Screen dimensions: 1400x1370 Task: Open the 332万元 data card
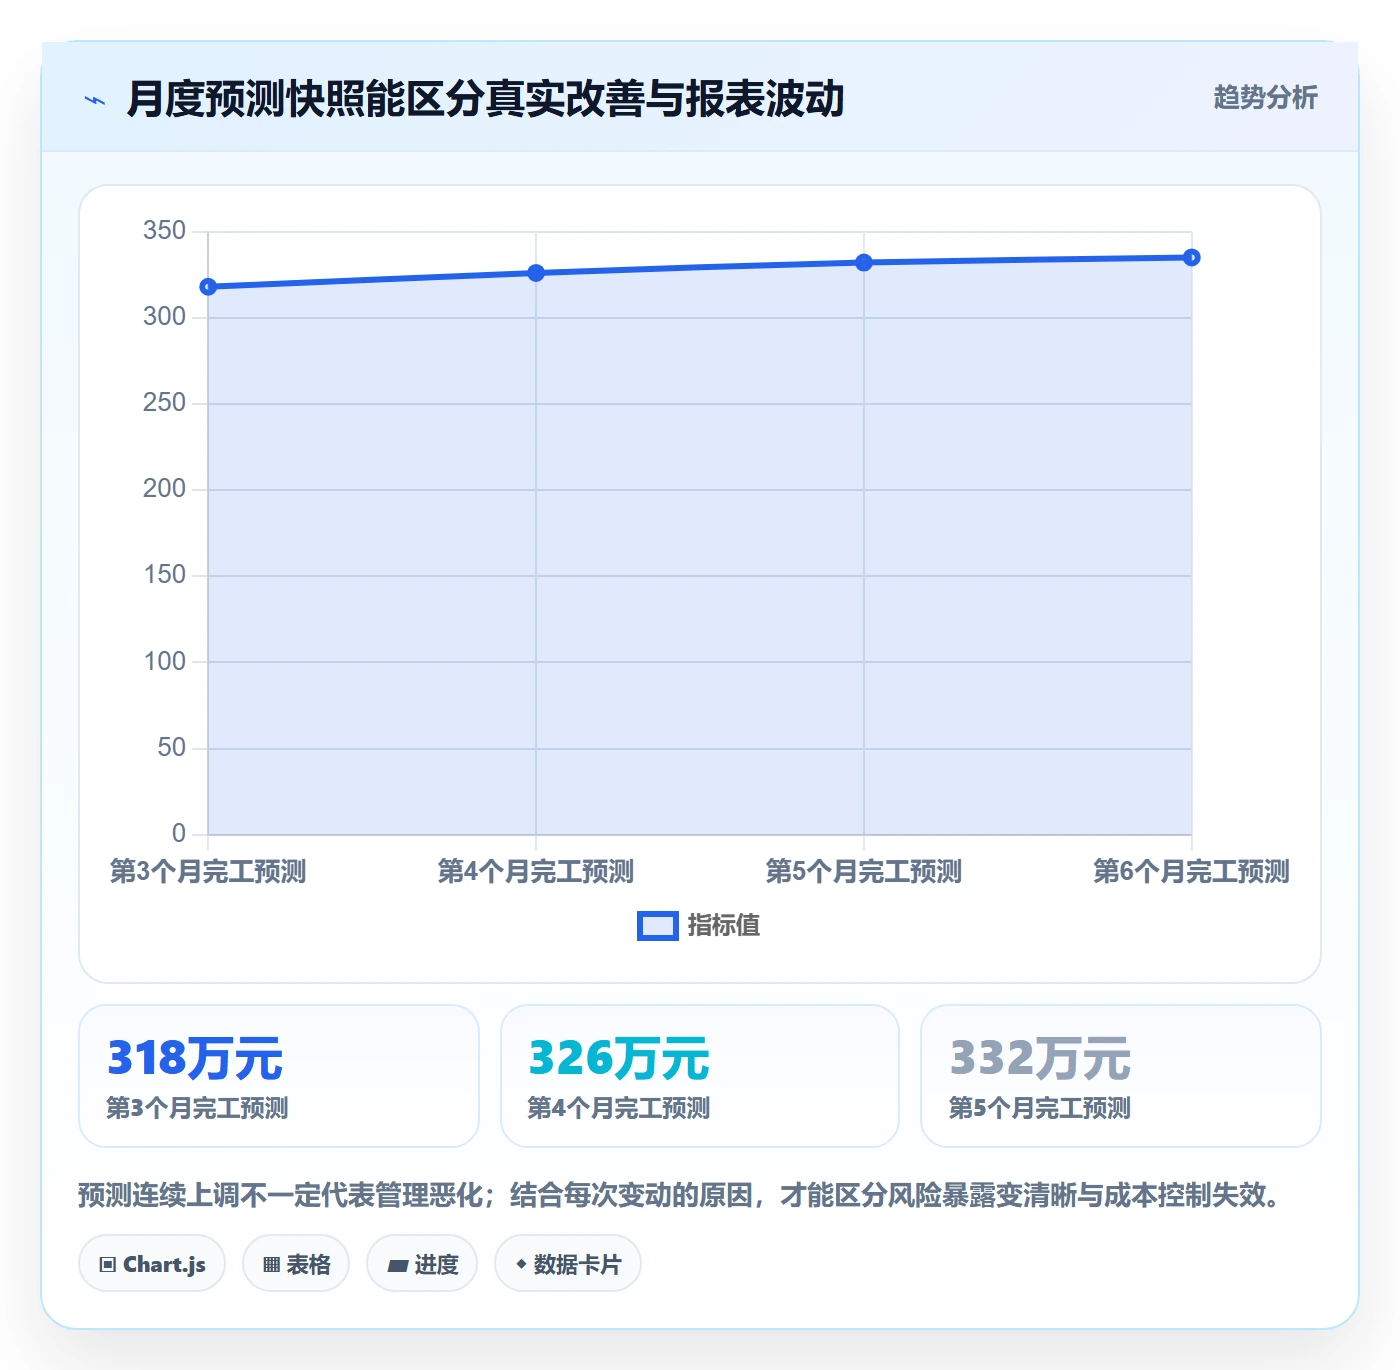pos(1121,1076)
